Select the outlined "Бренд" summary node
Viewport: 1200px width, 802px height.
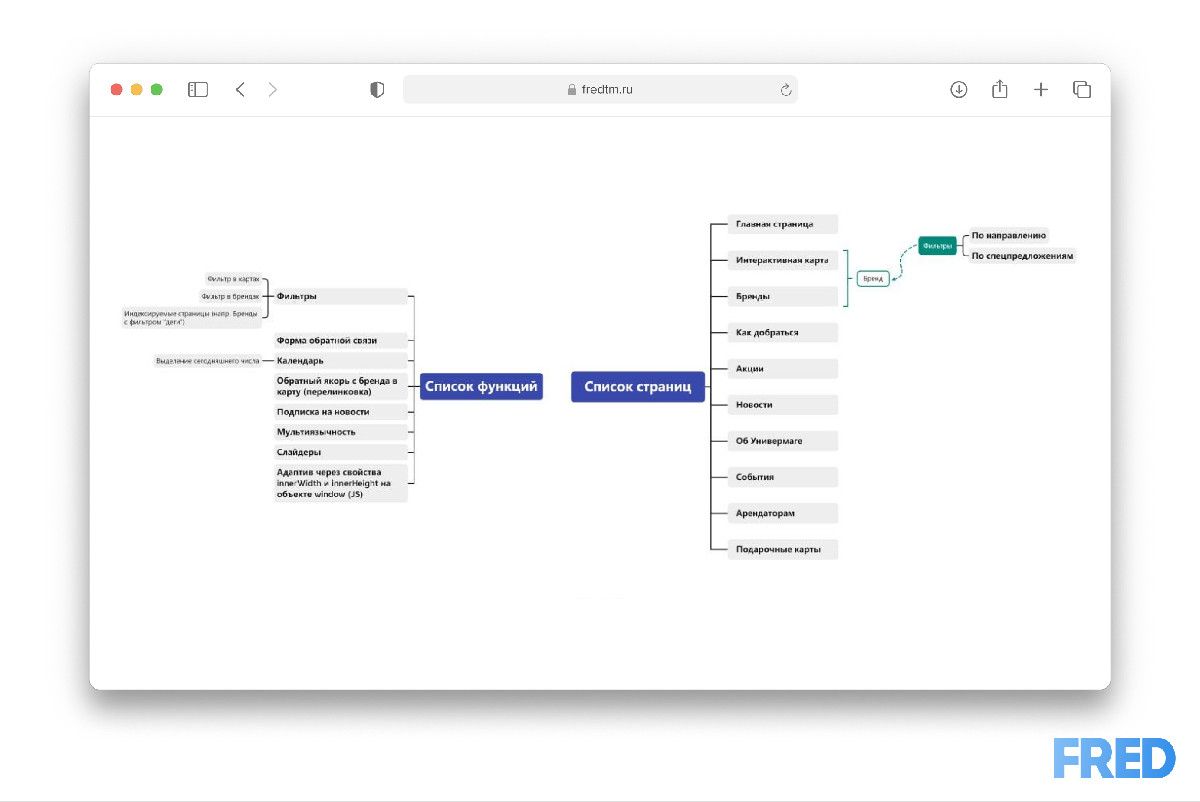tap(873, 279)
